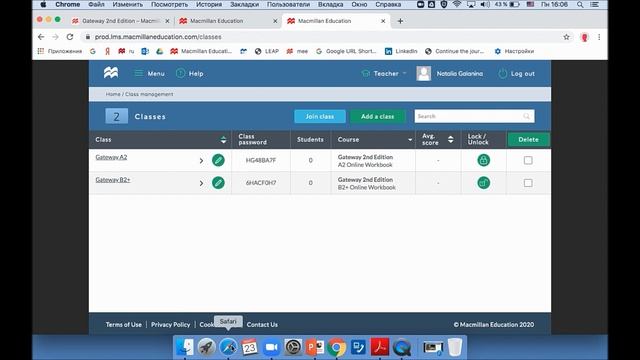Click the search magnifier icon in Search box
This screenshot has width=640, height=360.
click(527, 116)
